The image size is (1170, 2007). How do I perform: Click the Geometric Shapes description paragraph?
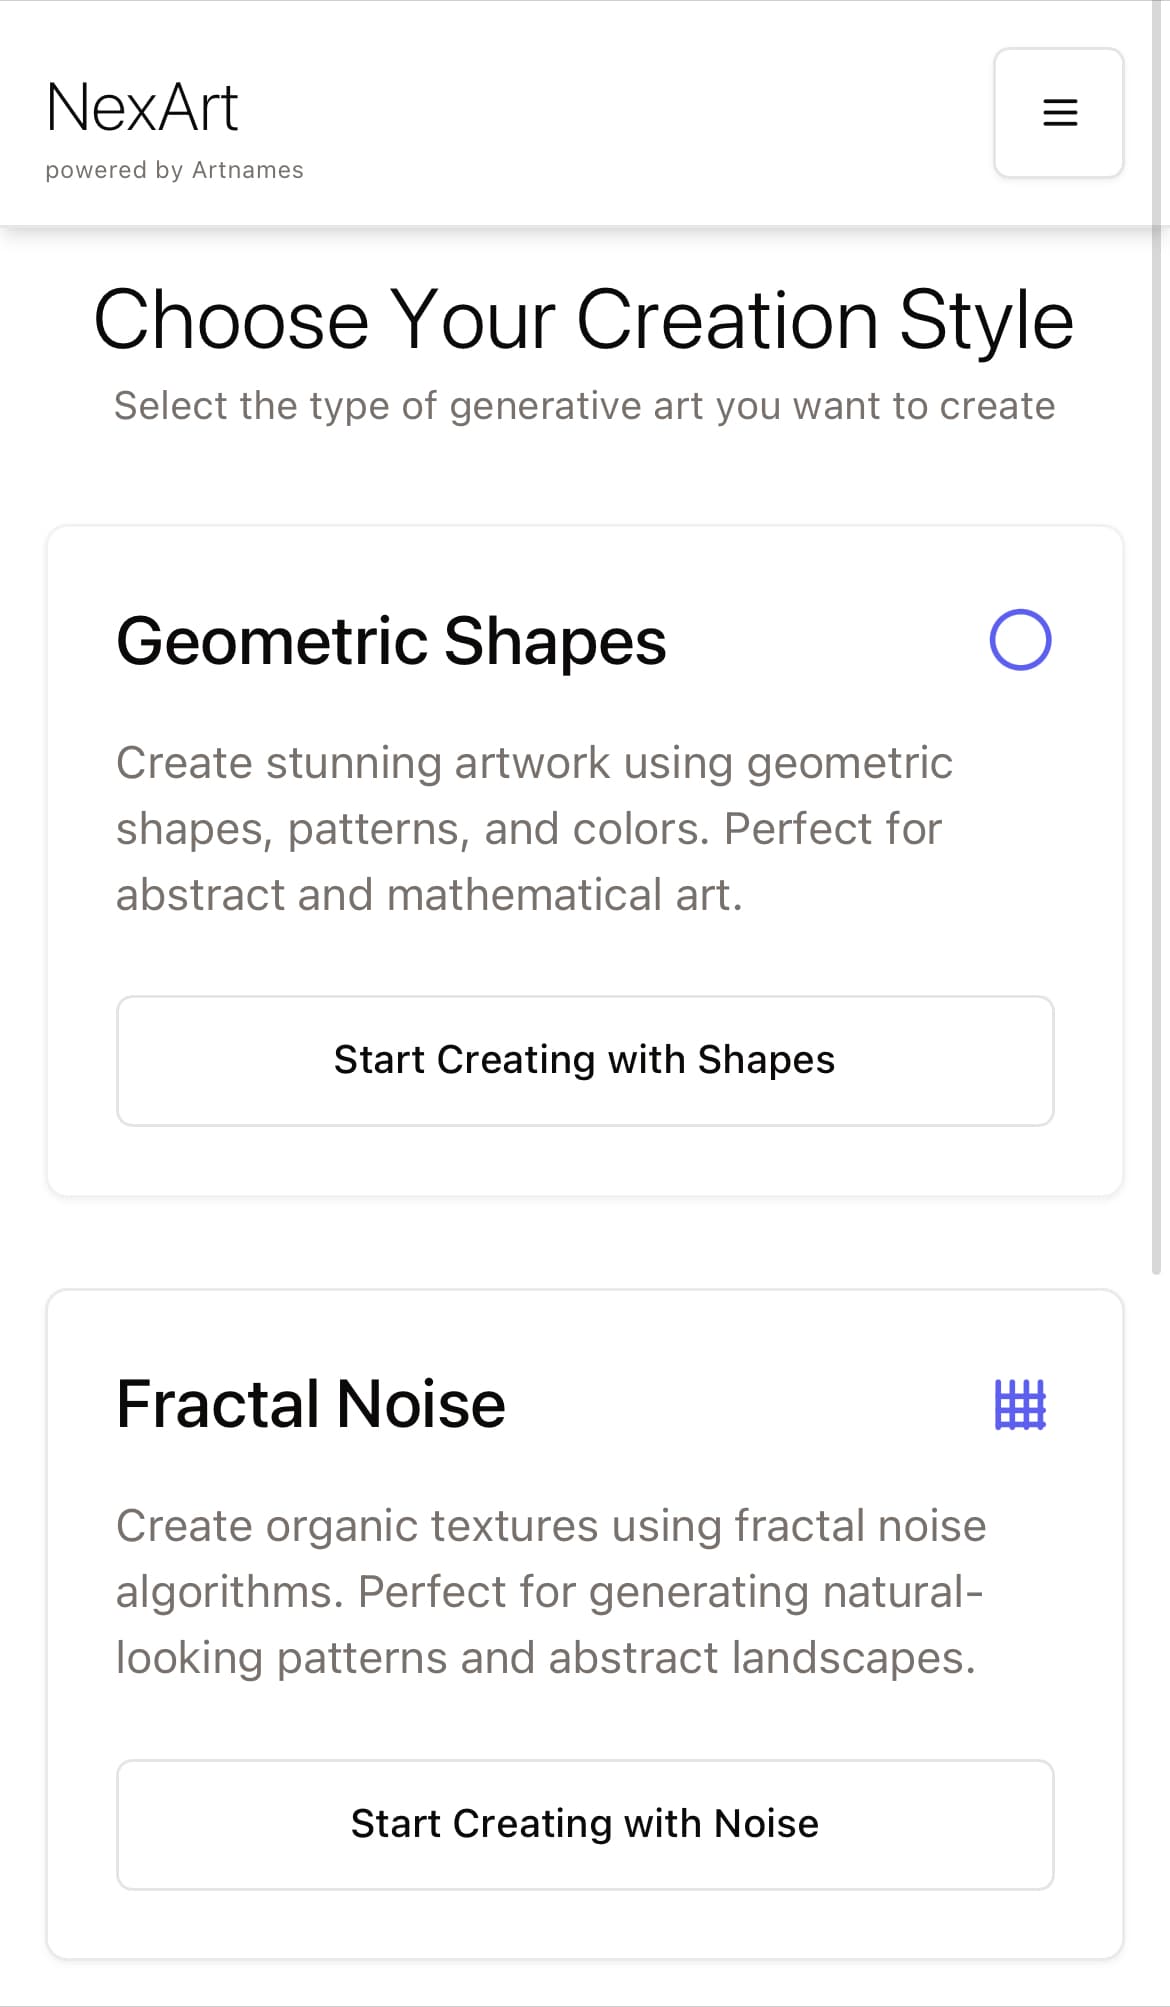[x=534, y=829]
